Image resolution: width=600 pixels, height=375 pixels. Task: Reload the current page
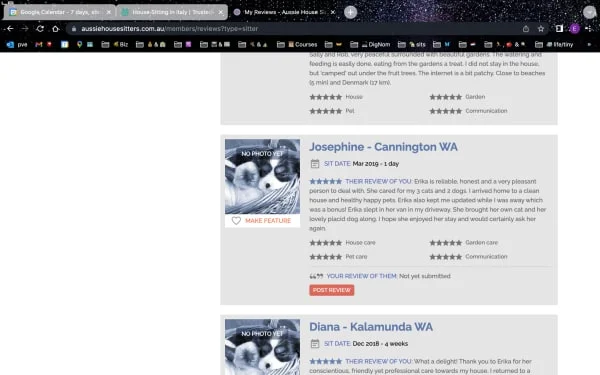coord(40,29)
